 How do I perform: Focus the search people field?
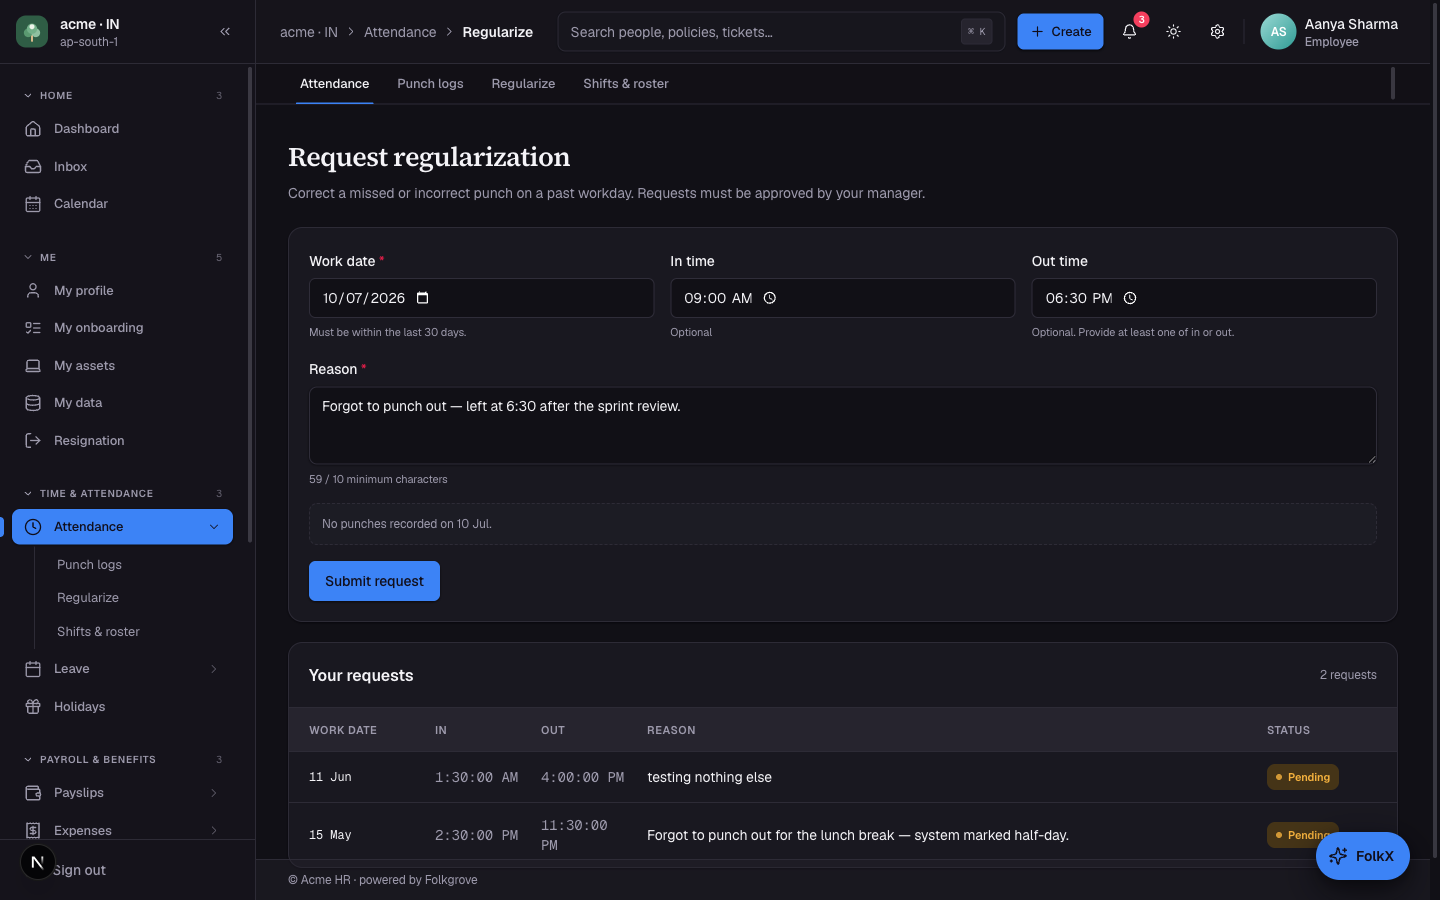781,32
